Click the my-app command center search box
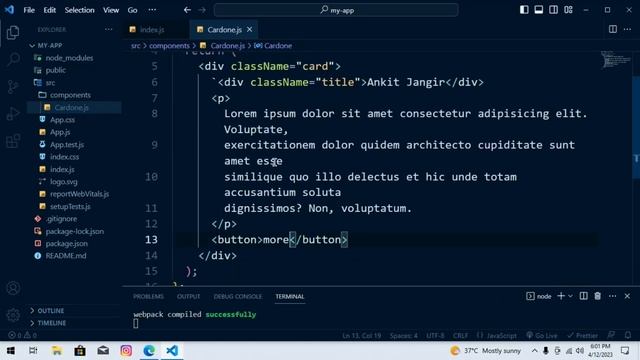 point(336,10)
